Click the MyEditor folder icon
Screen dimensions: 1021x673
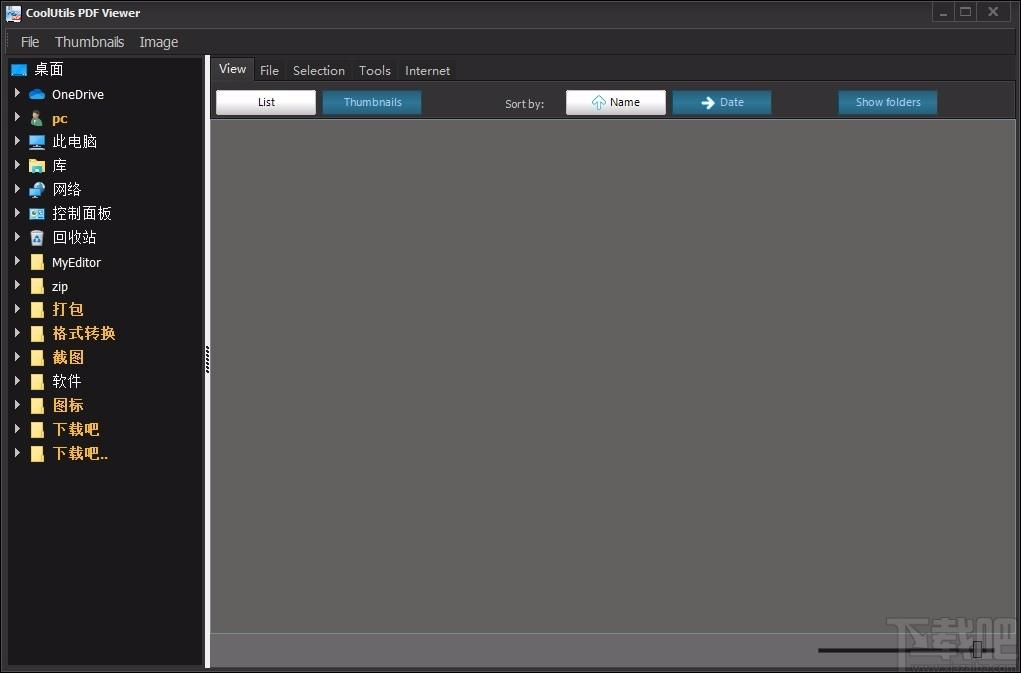(37, 262)
